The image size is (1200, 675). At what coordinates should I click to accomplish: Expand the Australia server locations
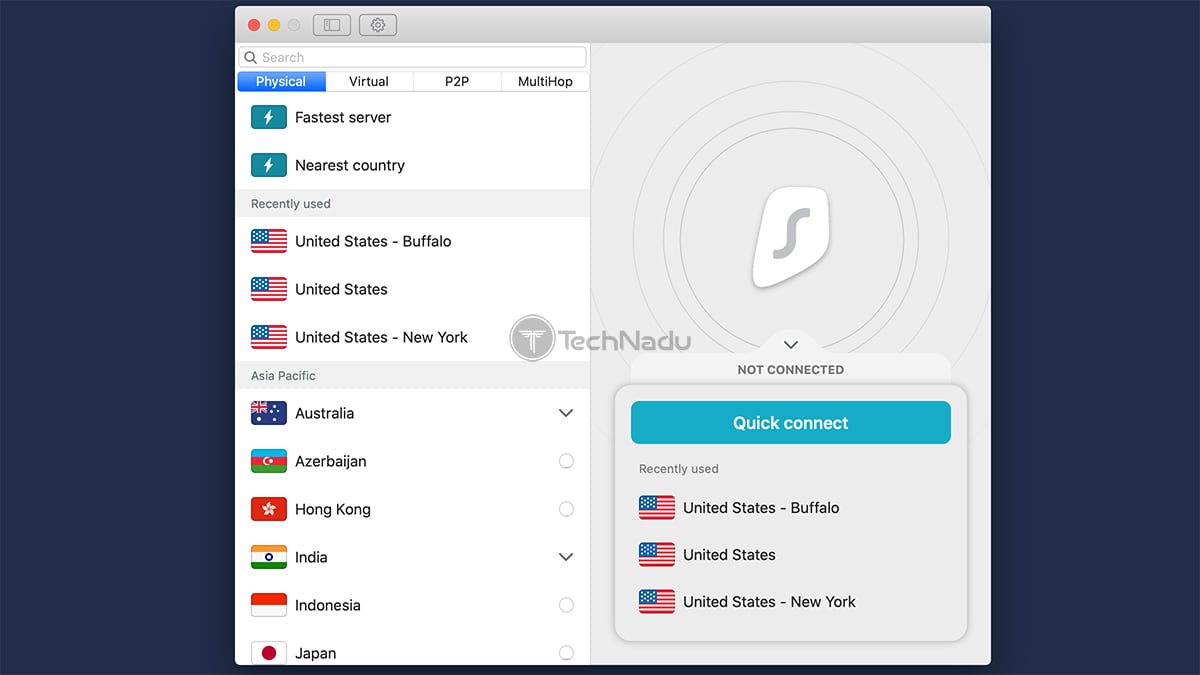tap(566, 413)
